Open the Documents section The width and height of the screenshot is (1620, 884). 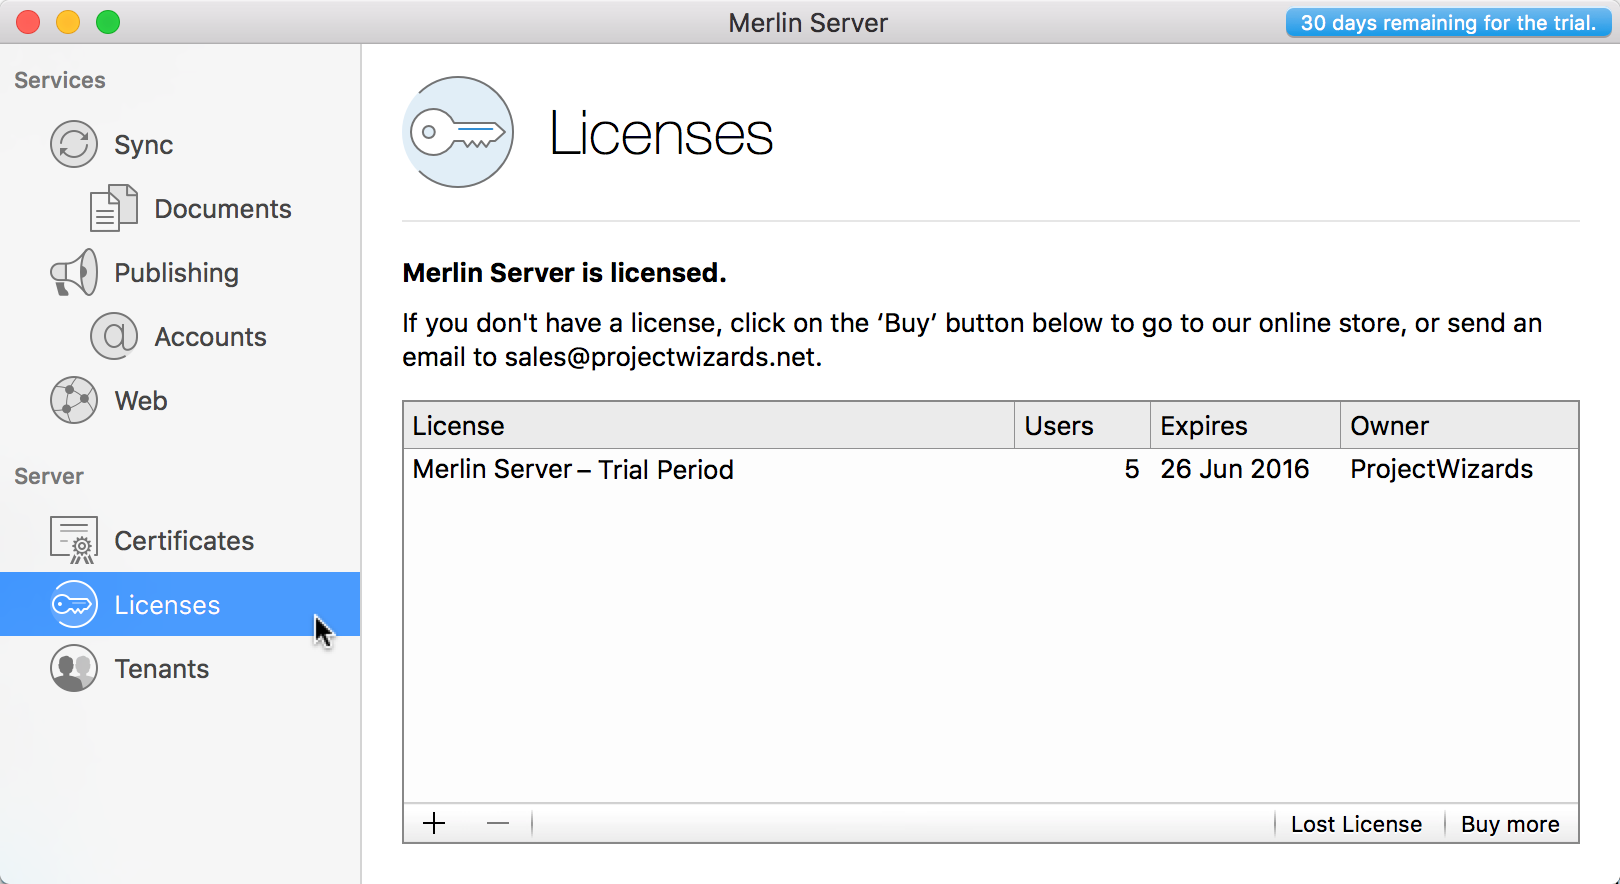click(x=180, y=208)
